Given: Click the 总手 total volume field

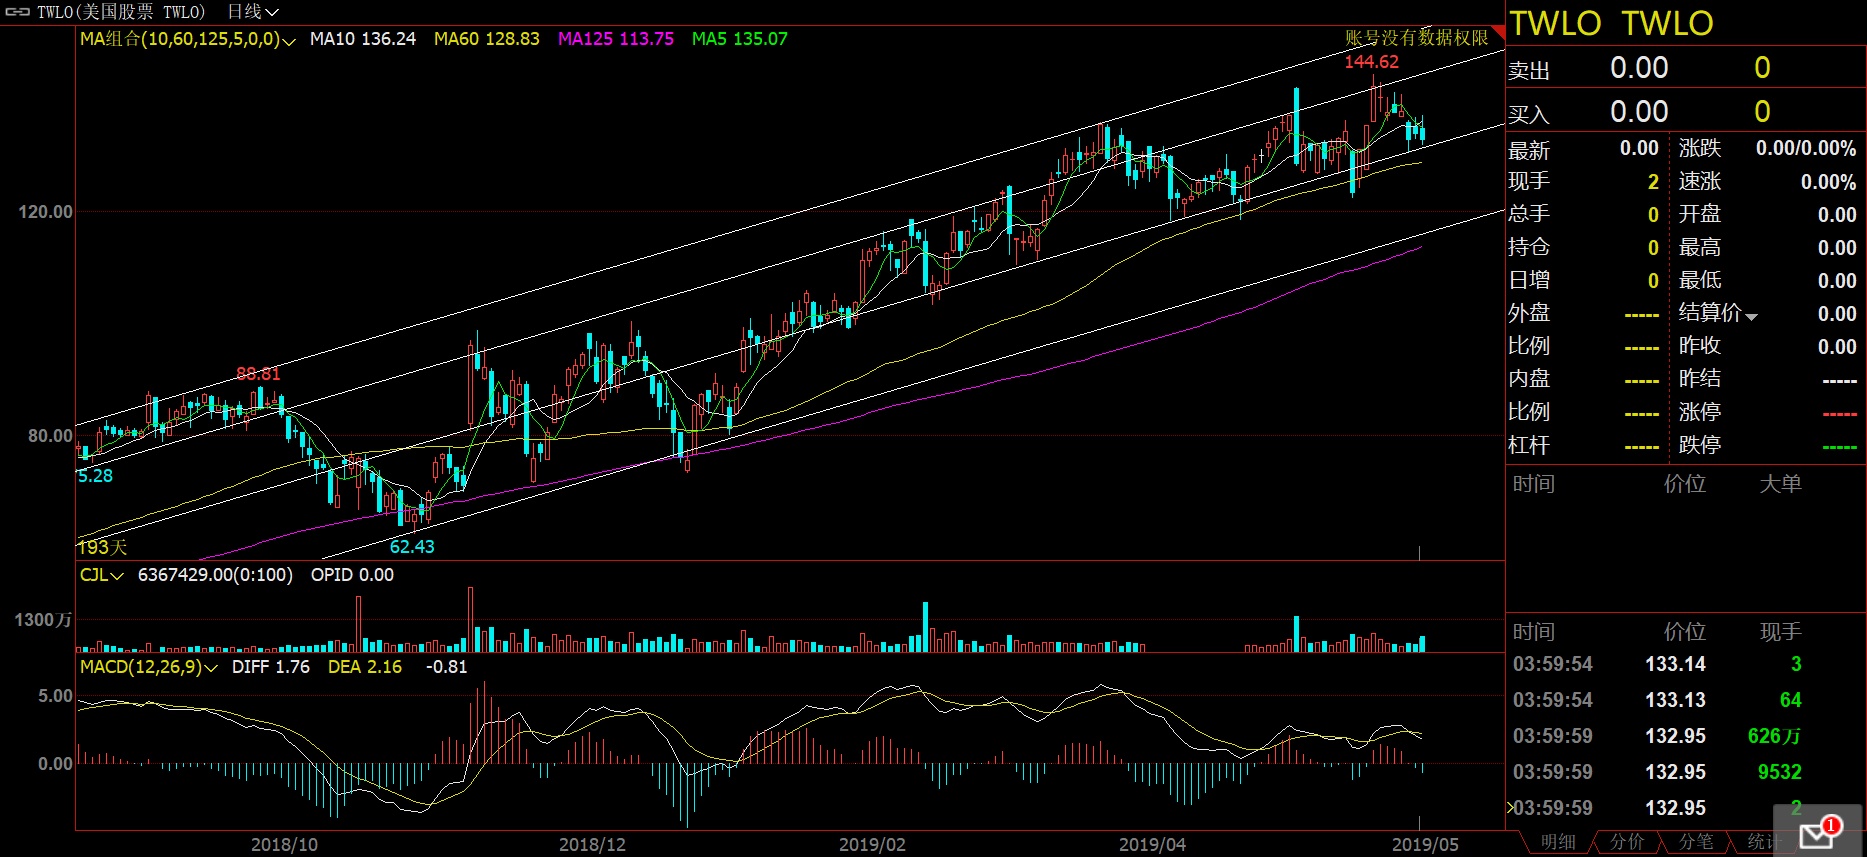Looking at the screenshot, I should 1584,214.
